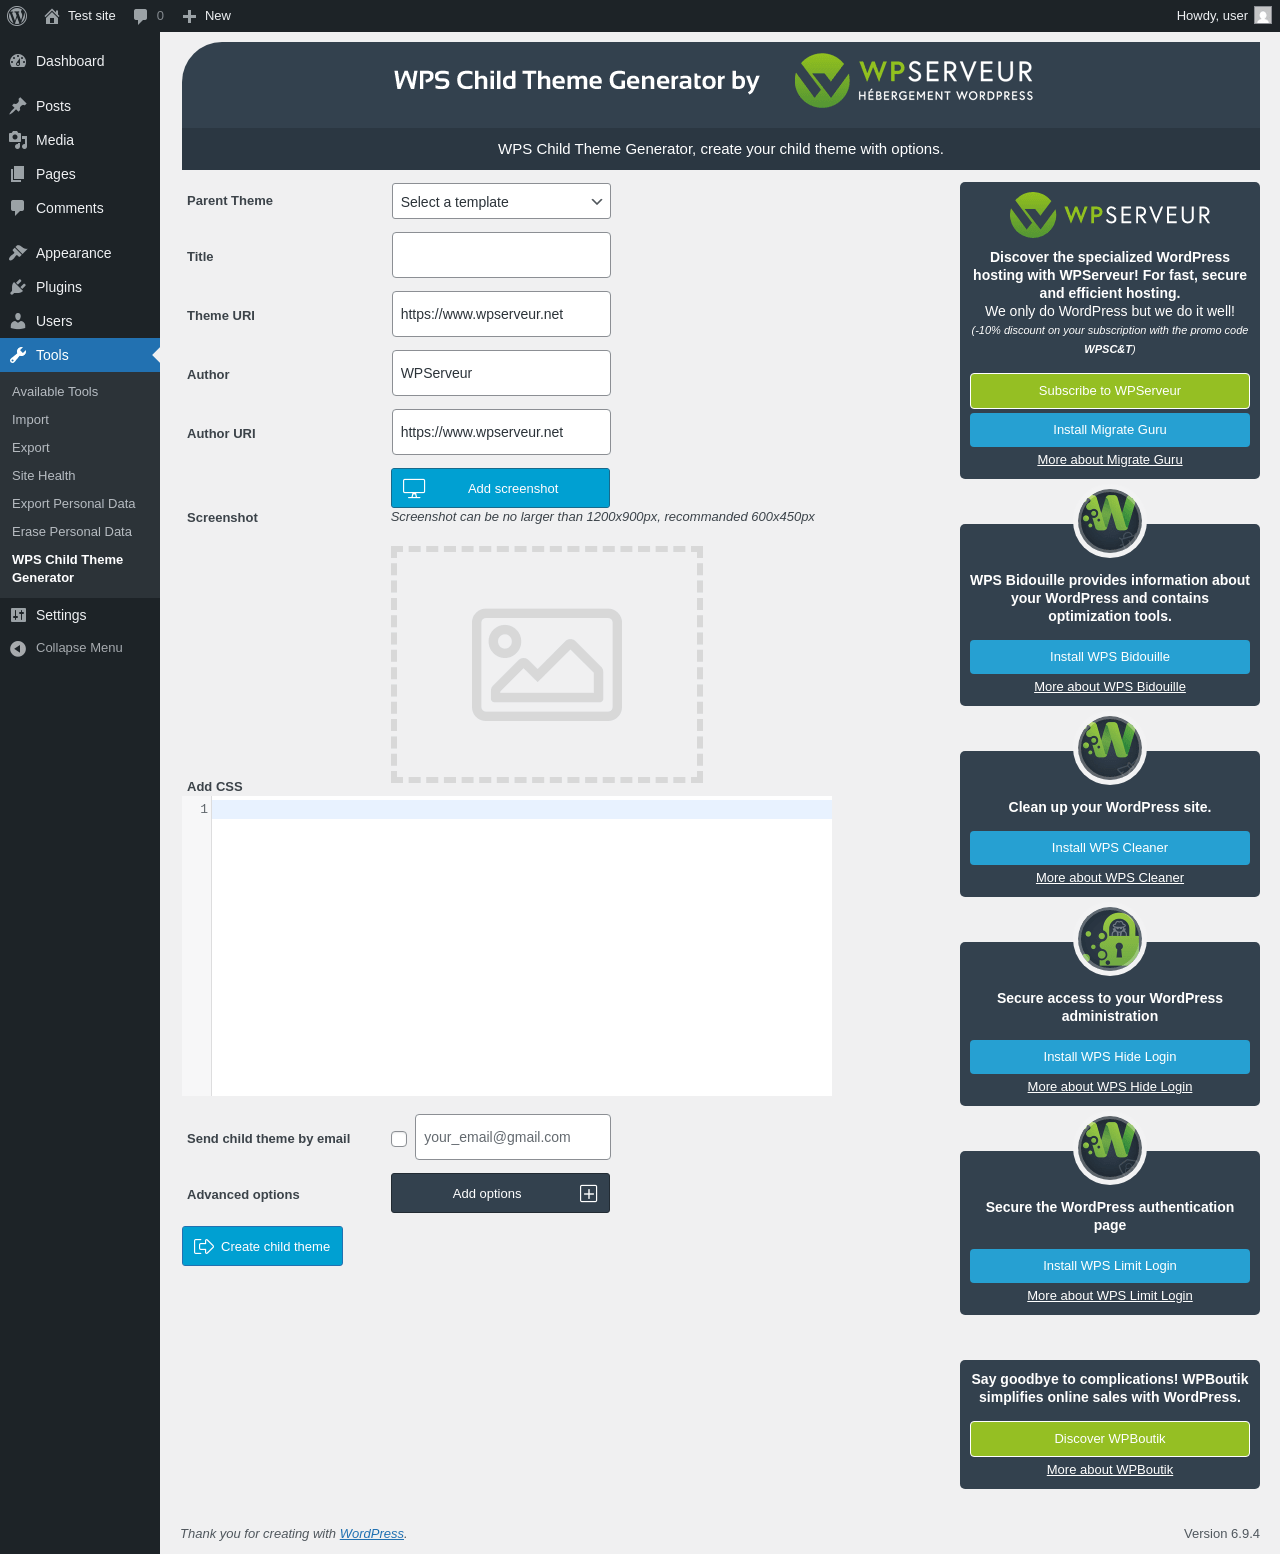This screenshot has height=1554, width=1280.
Task: Click Discover WPBoutik button
Action: pyautogui.click(x=1110, y=1439)
